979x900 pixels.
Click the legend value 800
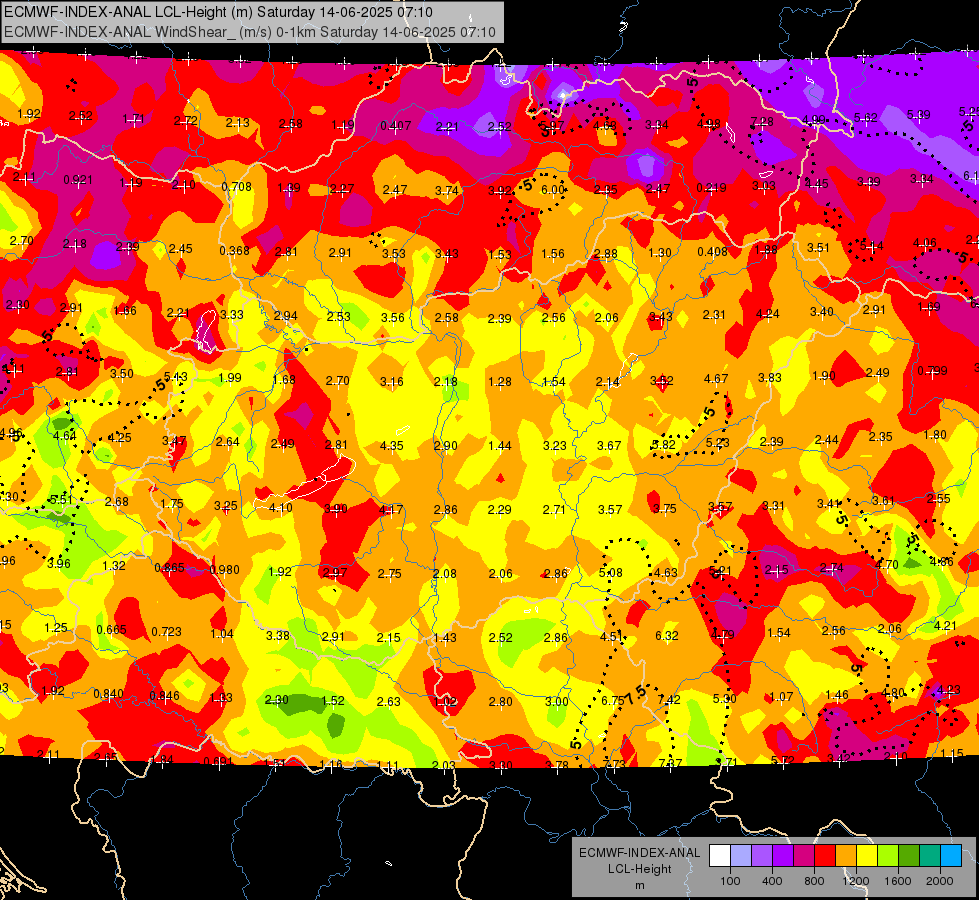click(814, 881)
